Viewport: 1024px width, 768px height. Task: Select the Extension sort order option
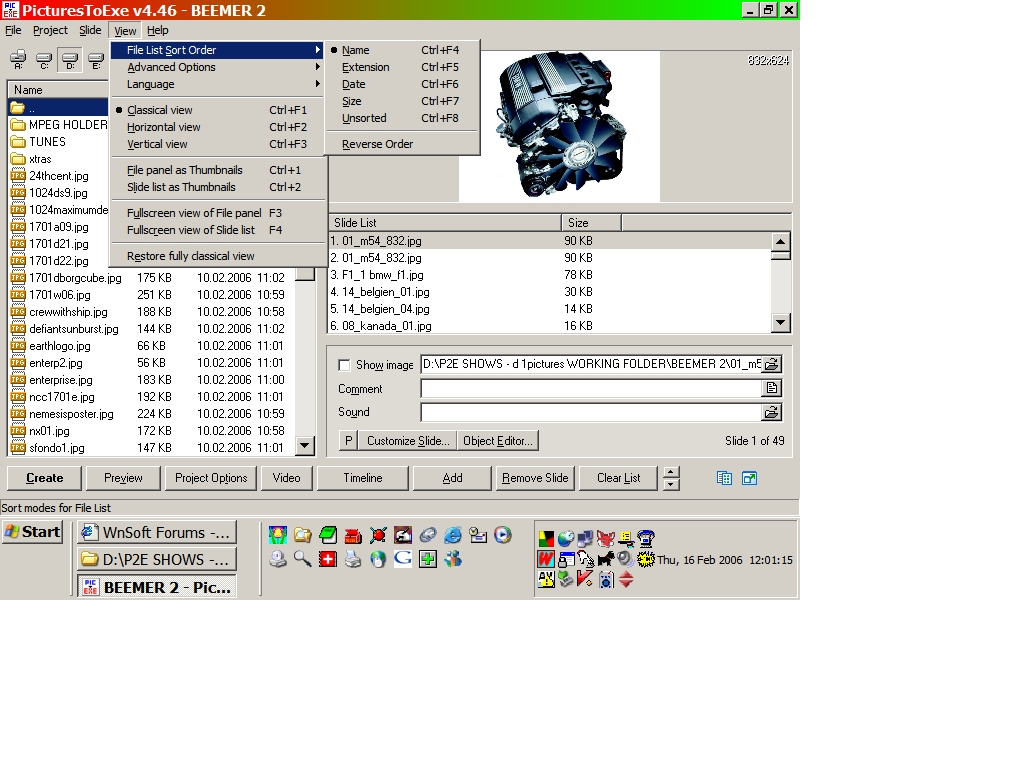[x=366, y=67]
